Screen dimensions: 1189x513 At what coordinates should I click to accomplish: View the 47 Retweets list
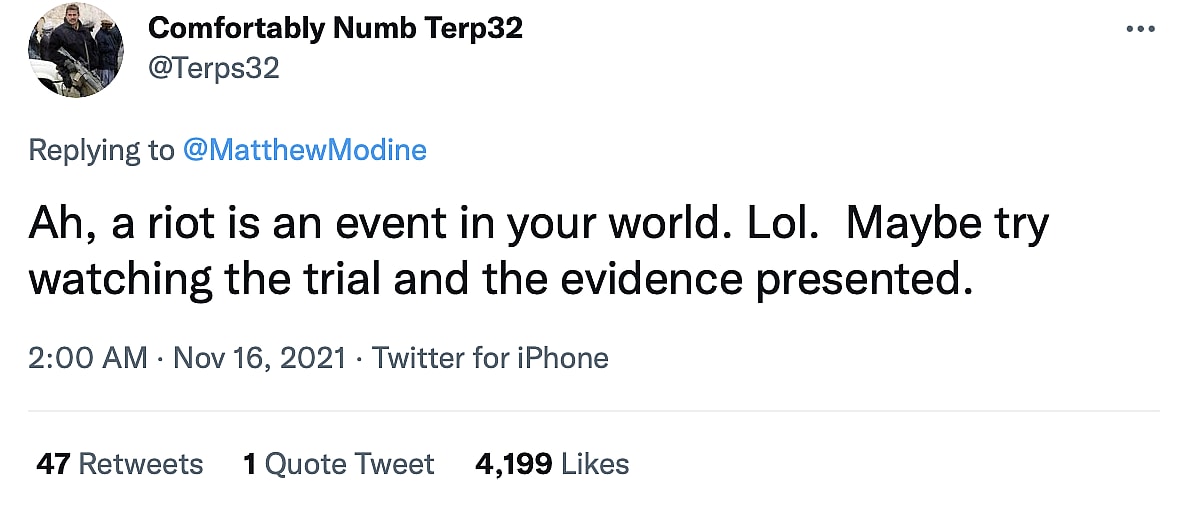click(x=119, y=464)
